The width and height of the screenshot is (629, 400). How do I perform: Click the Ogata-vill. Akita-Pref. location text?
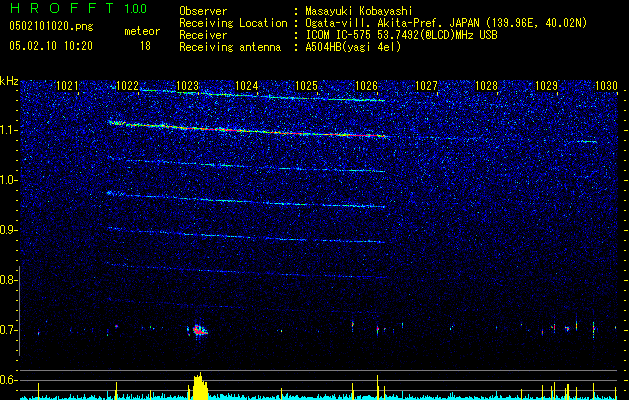click(x=446, y=23)
